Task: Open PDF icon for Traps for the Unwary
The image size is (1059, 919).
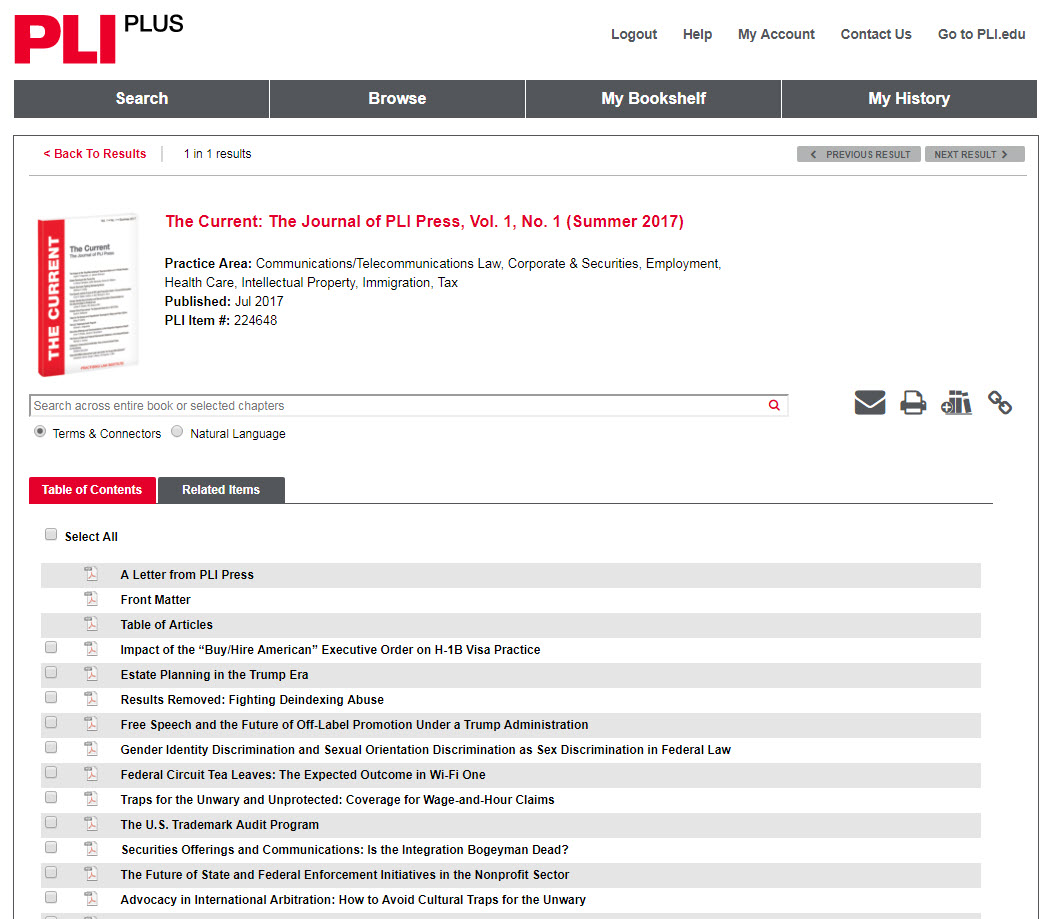Action: pos(91,799)
